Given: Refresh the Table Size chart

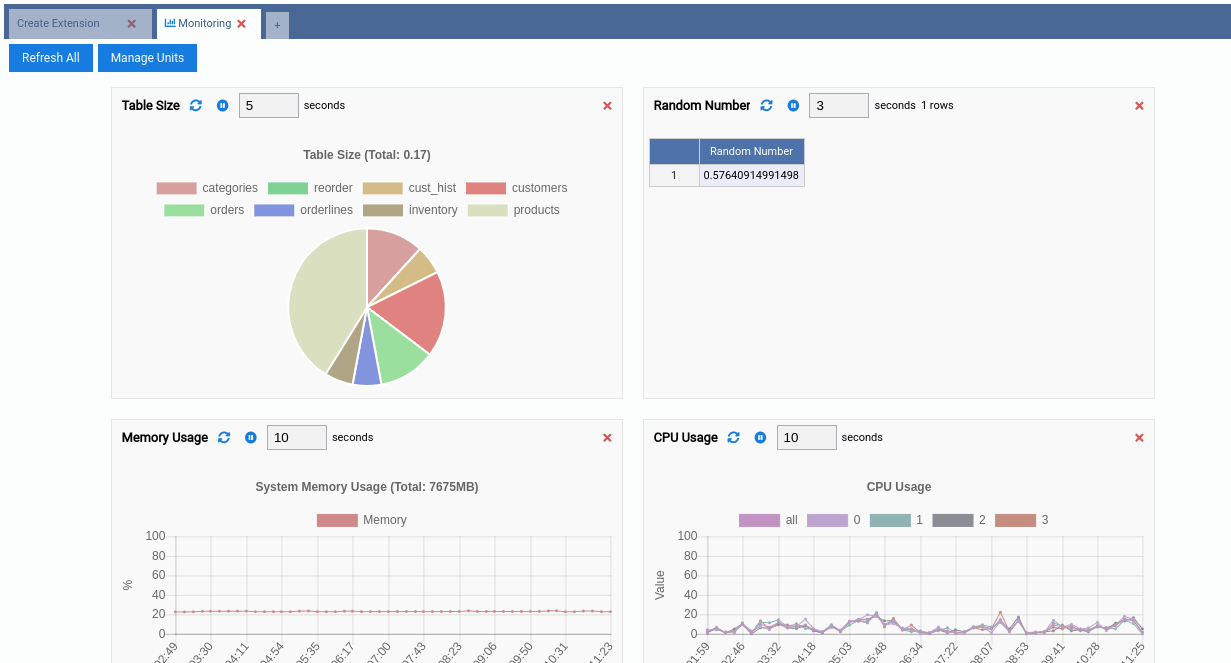Looking at the screenshot, I should pyautogui.click(x=196, y=105).
